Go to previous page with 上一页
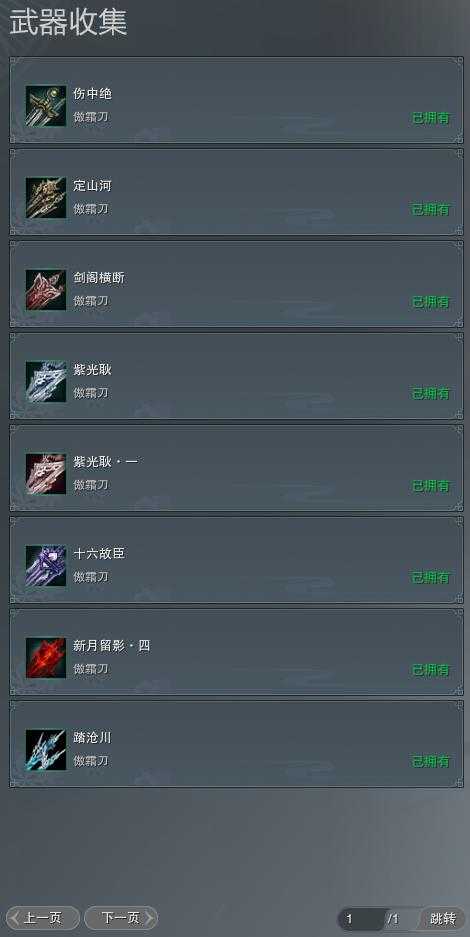 point(42,918)
